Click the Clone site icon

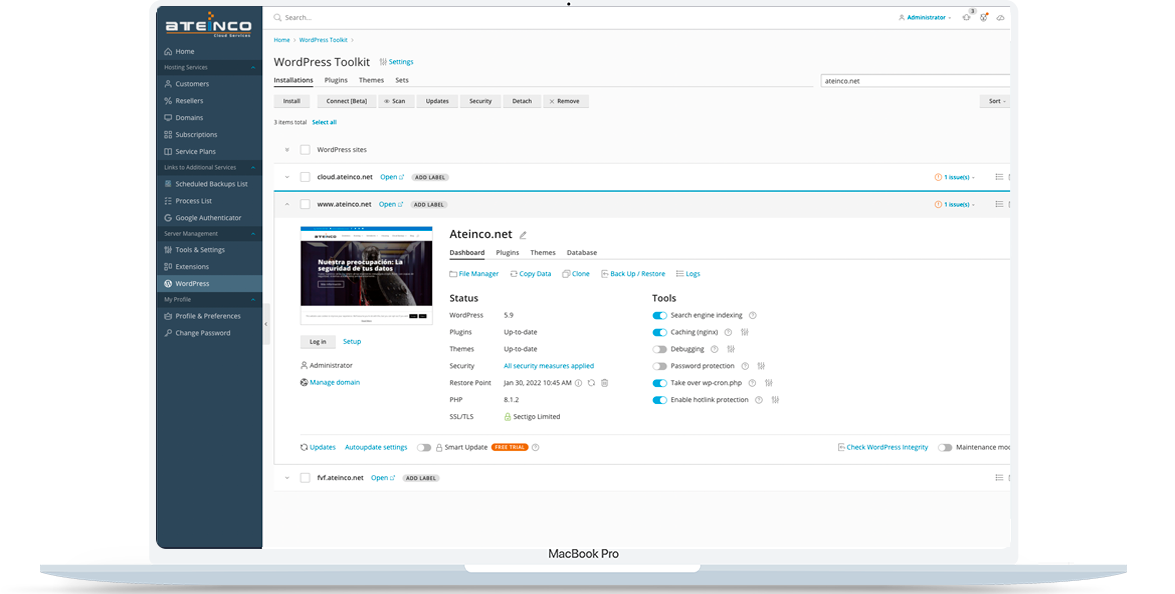coord(576,273)
